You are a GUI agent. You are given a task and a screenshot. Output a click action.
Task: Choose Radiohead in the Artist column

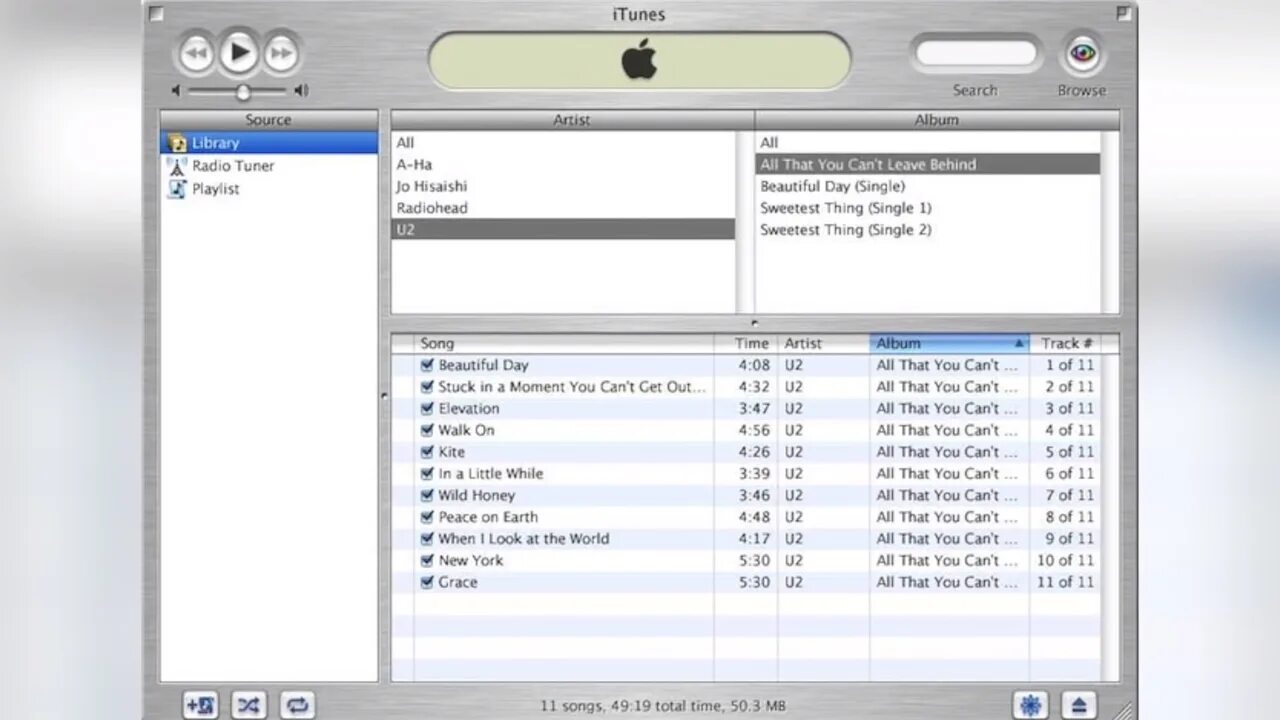pos(563,208)
